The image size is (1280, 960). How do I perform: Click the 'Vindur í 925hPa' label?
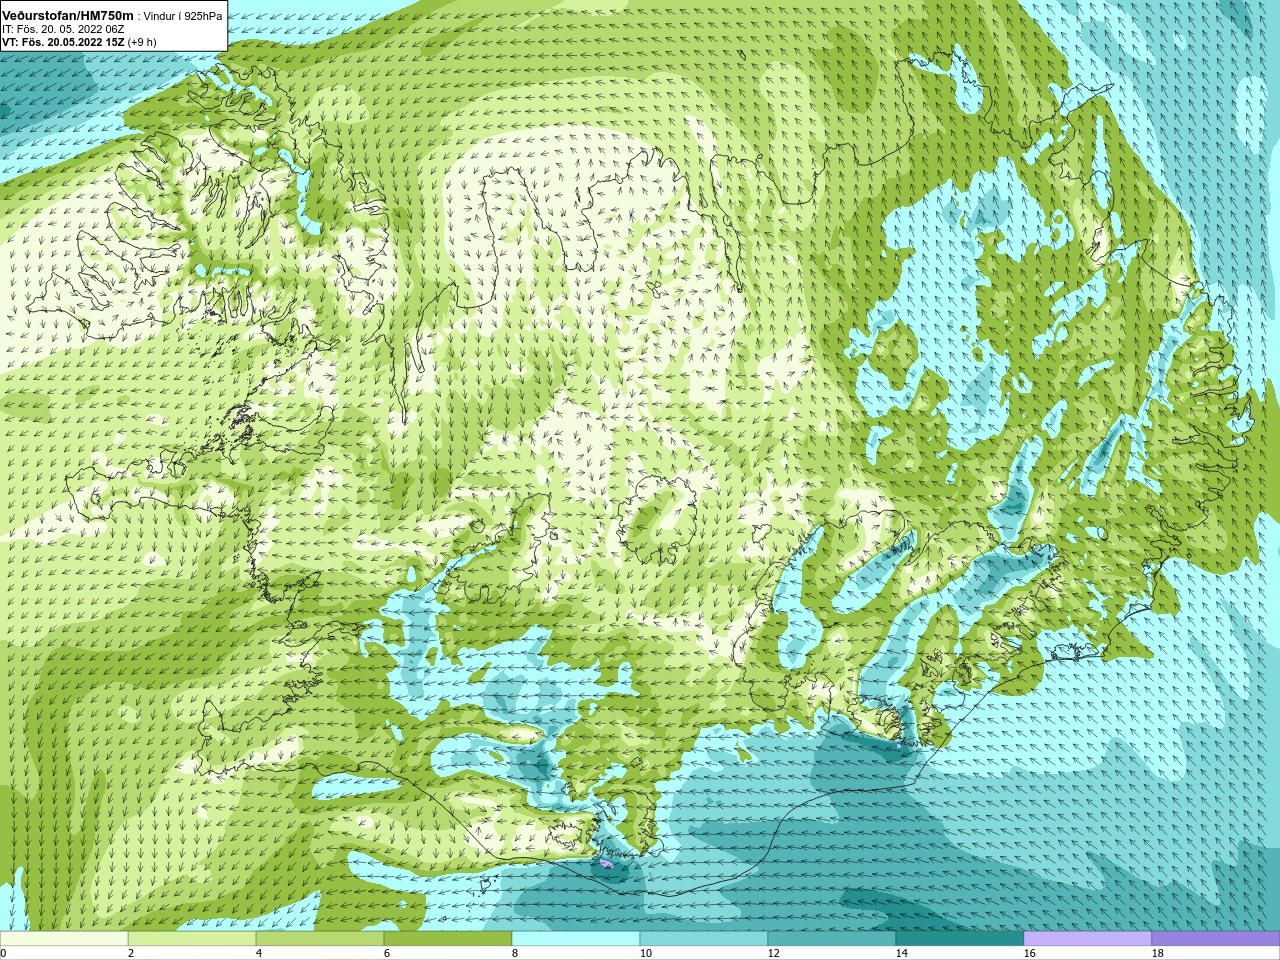(183, 17)
